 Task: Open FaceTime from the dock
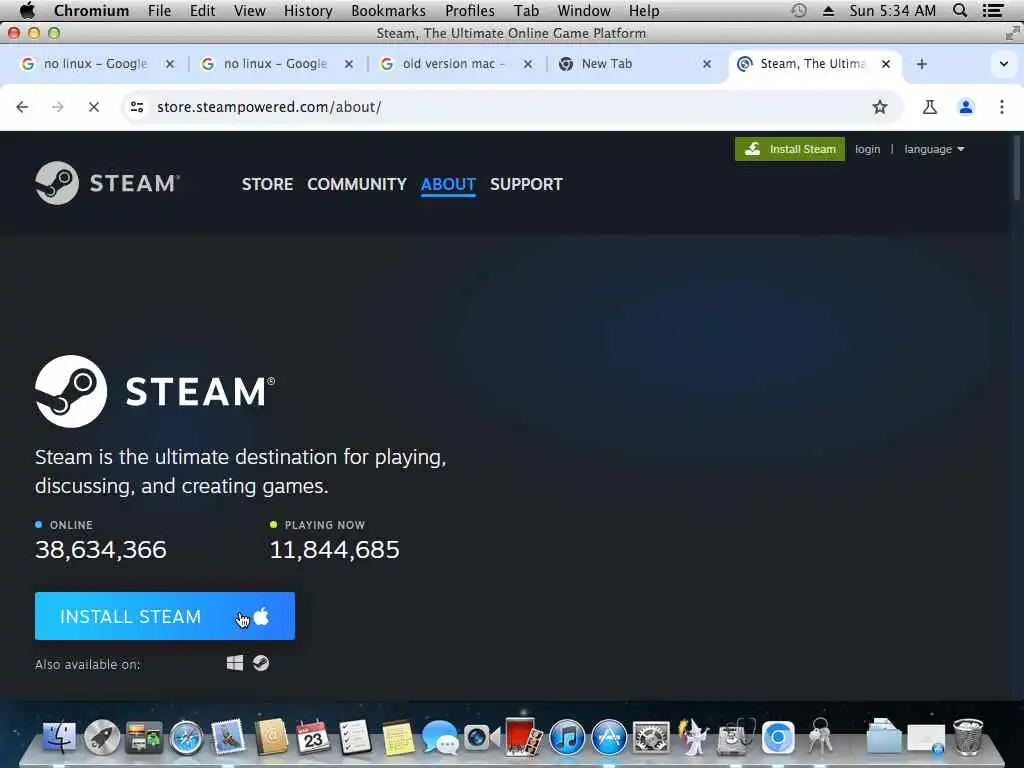tap(482, 738)
